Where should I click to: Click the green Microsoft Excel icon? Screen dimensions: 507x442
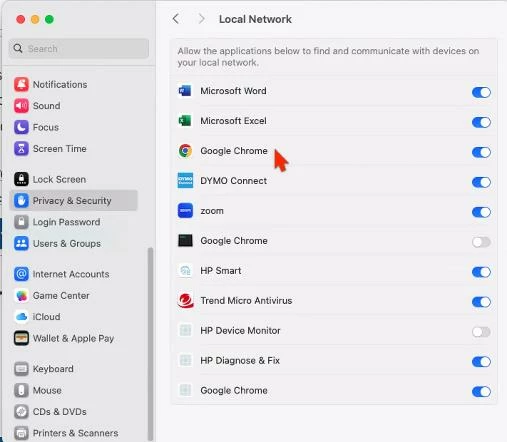185,121
